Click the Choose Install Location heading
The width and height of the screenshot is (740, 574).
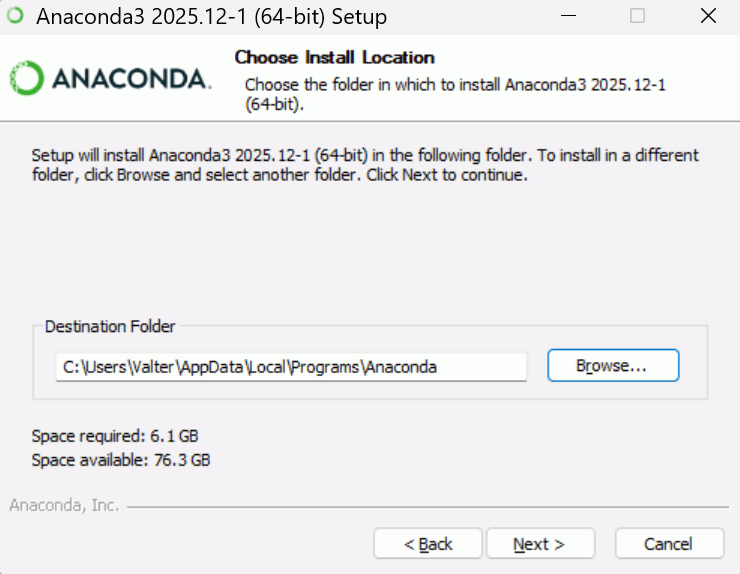(334, 58)
